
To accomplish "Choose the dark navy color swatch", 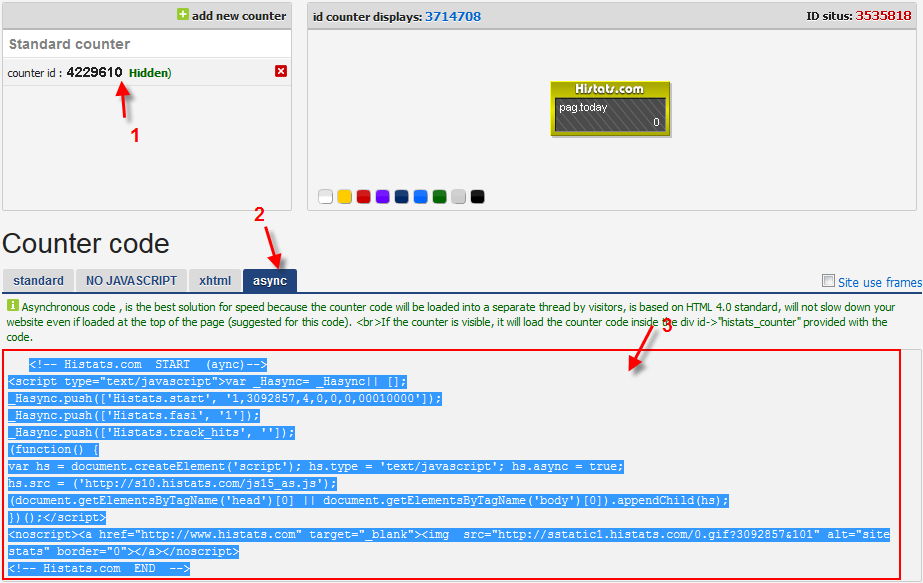I will [401, 197].
